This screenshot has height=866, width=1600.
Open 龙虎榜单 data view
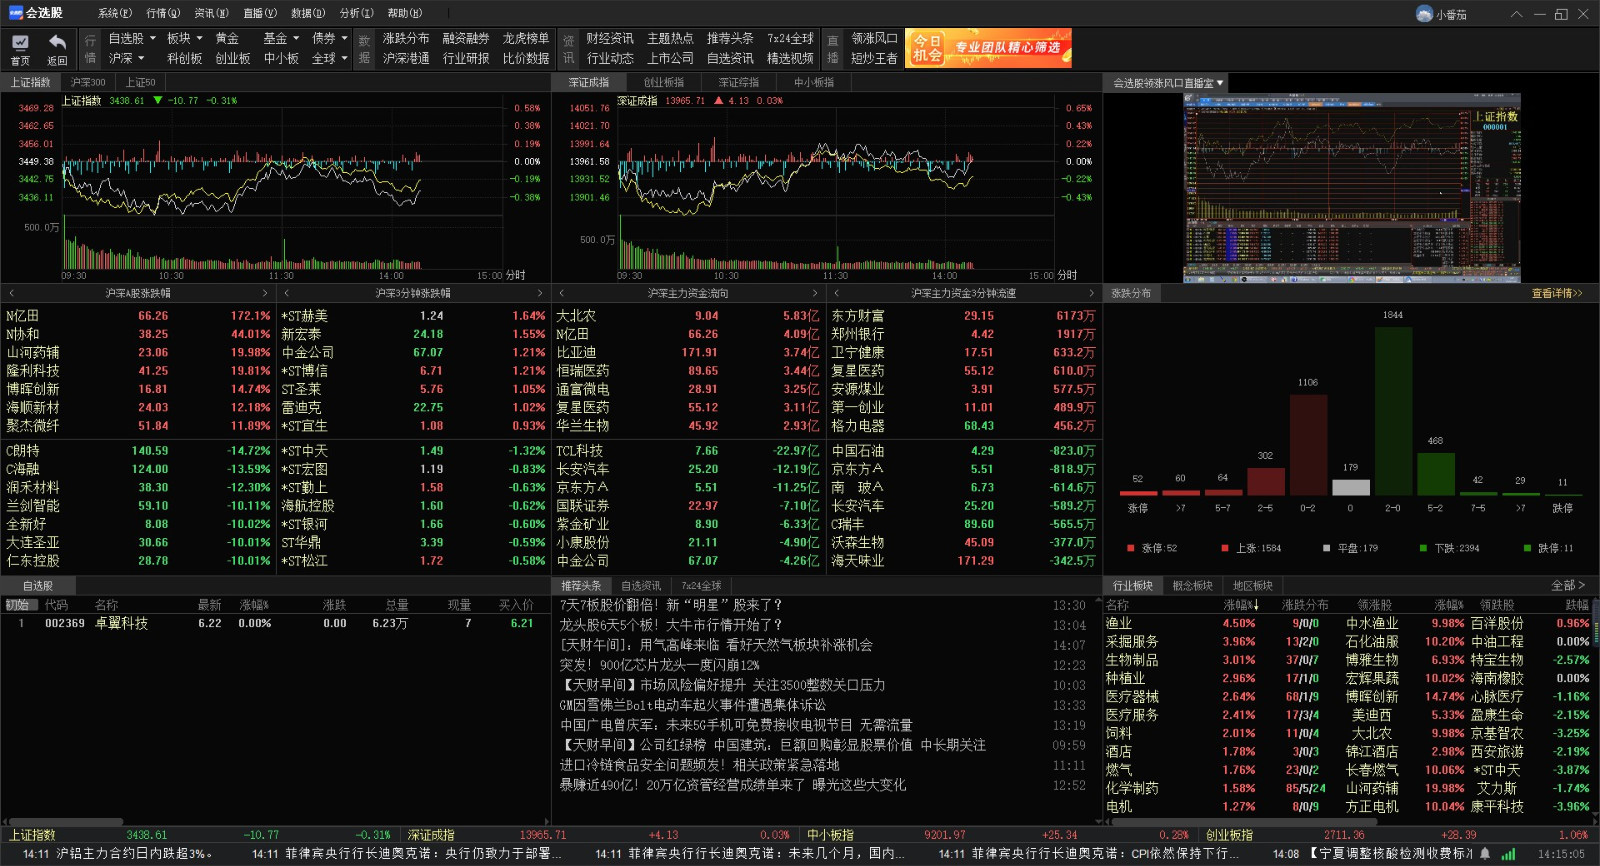525,38
